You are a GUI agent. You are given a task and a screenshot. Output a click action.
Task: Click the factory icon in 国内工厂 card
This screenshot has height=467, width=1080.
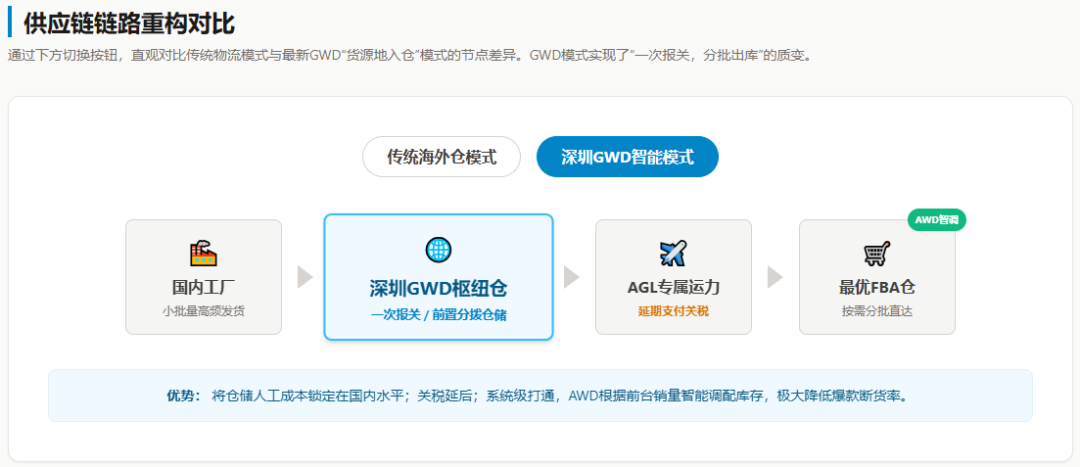tap(203, 253)
